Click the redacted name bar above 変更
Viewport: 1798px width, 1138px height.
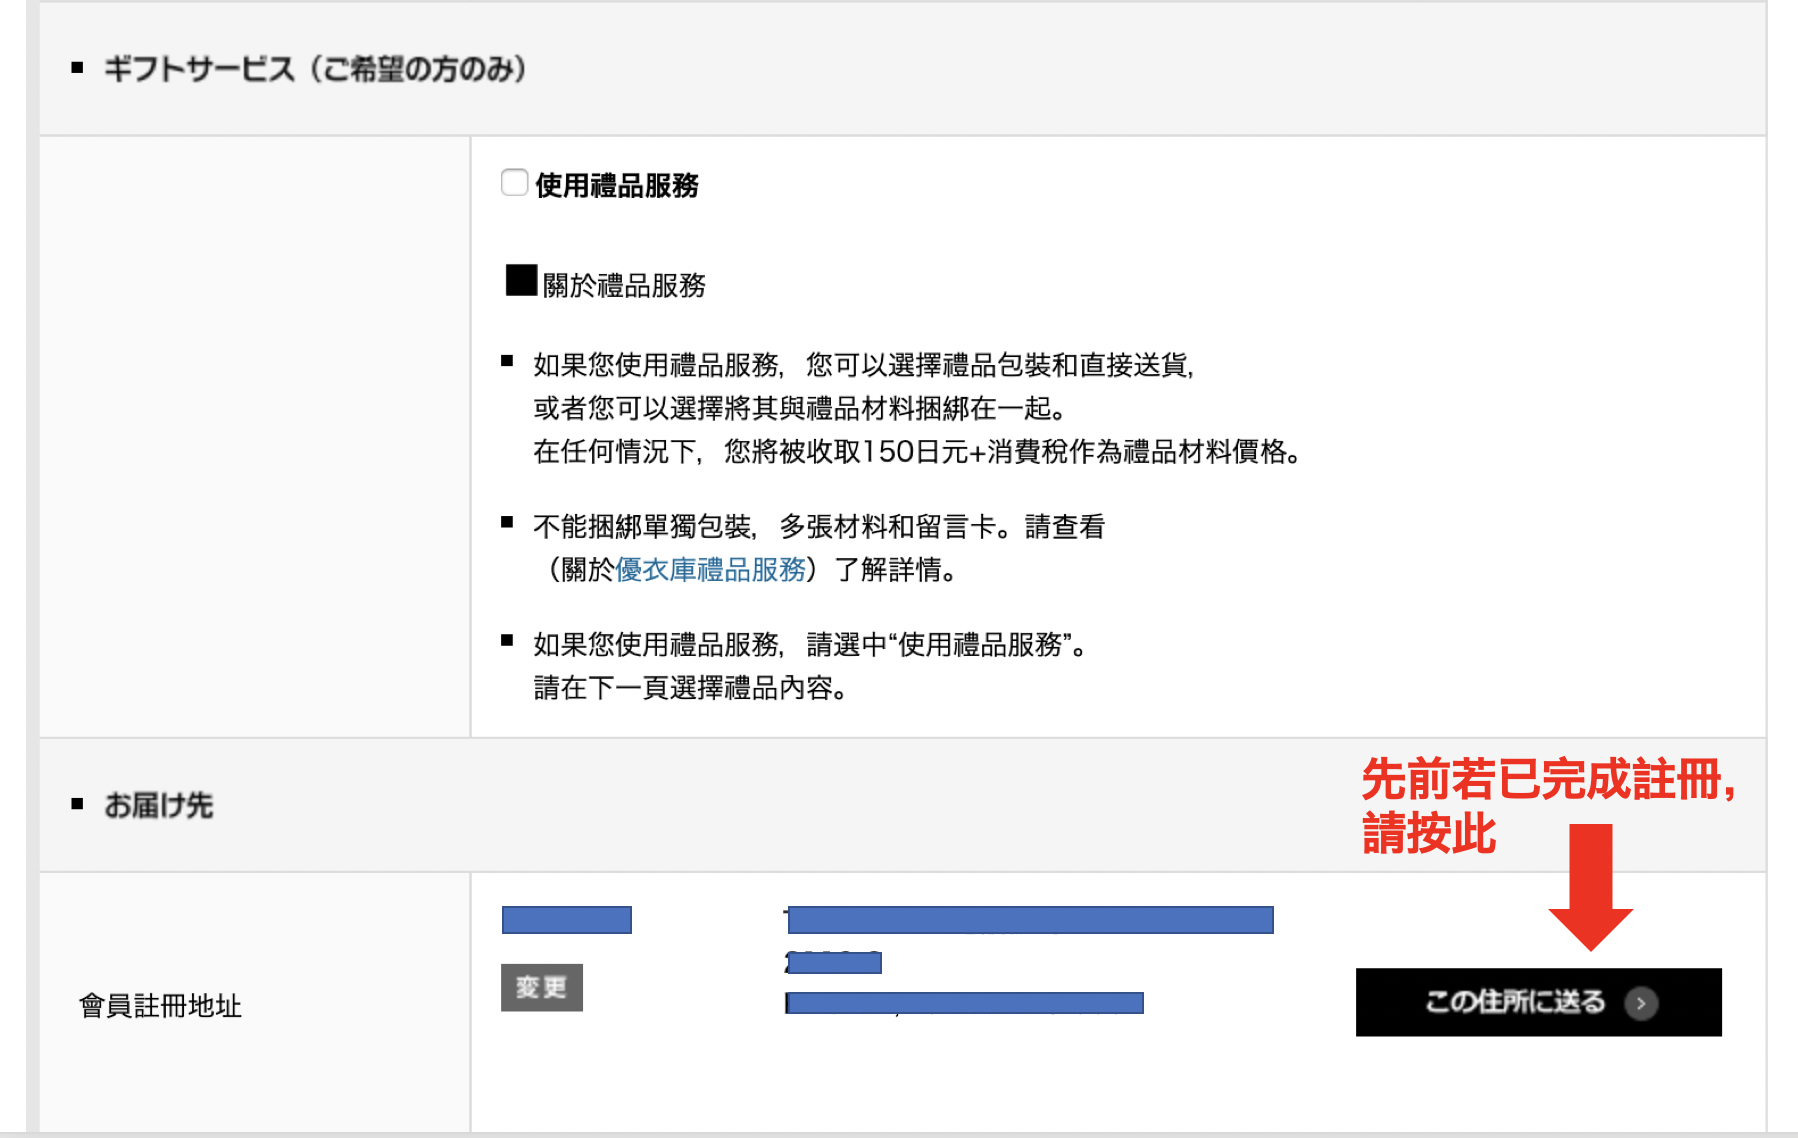[566, 920]
